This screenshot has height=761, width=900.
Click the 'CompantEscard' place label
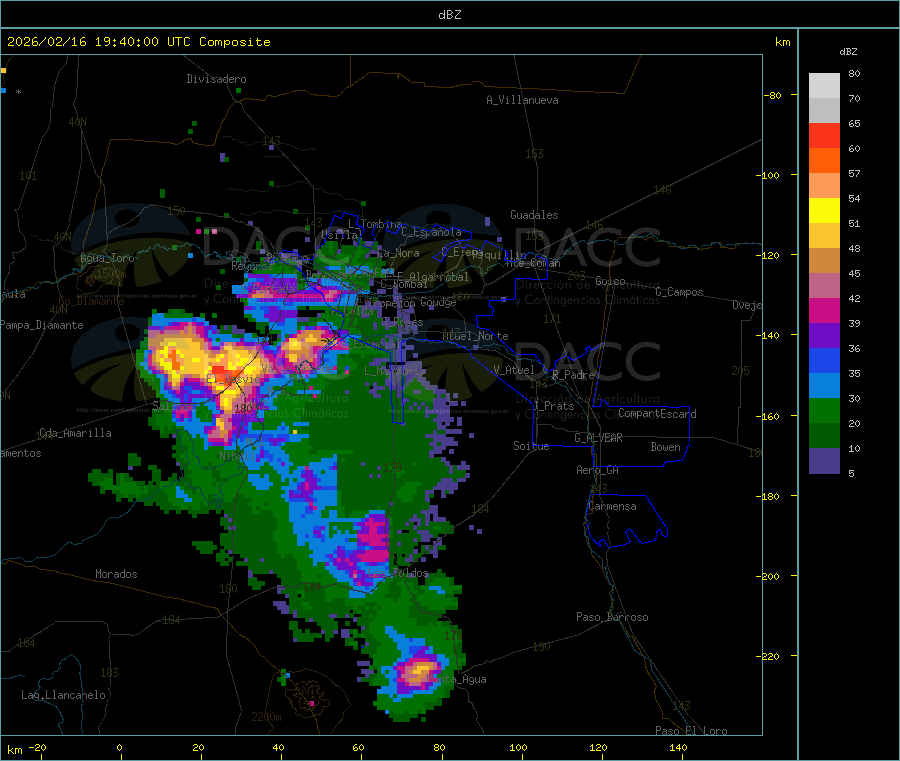tap(657, 413)
